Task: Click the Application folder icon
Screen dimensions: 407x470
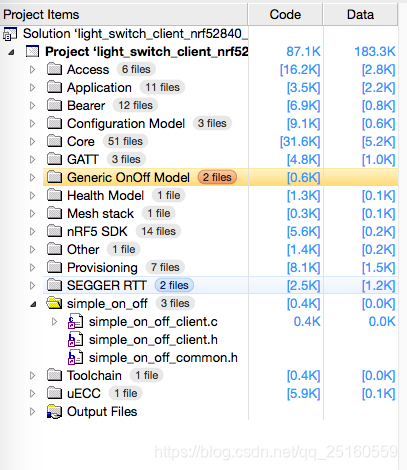Action: click(x=54, y=87)
